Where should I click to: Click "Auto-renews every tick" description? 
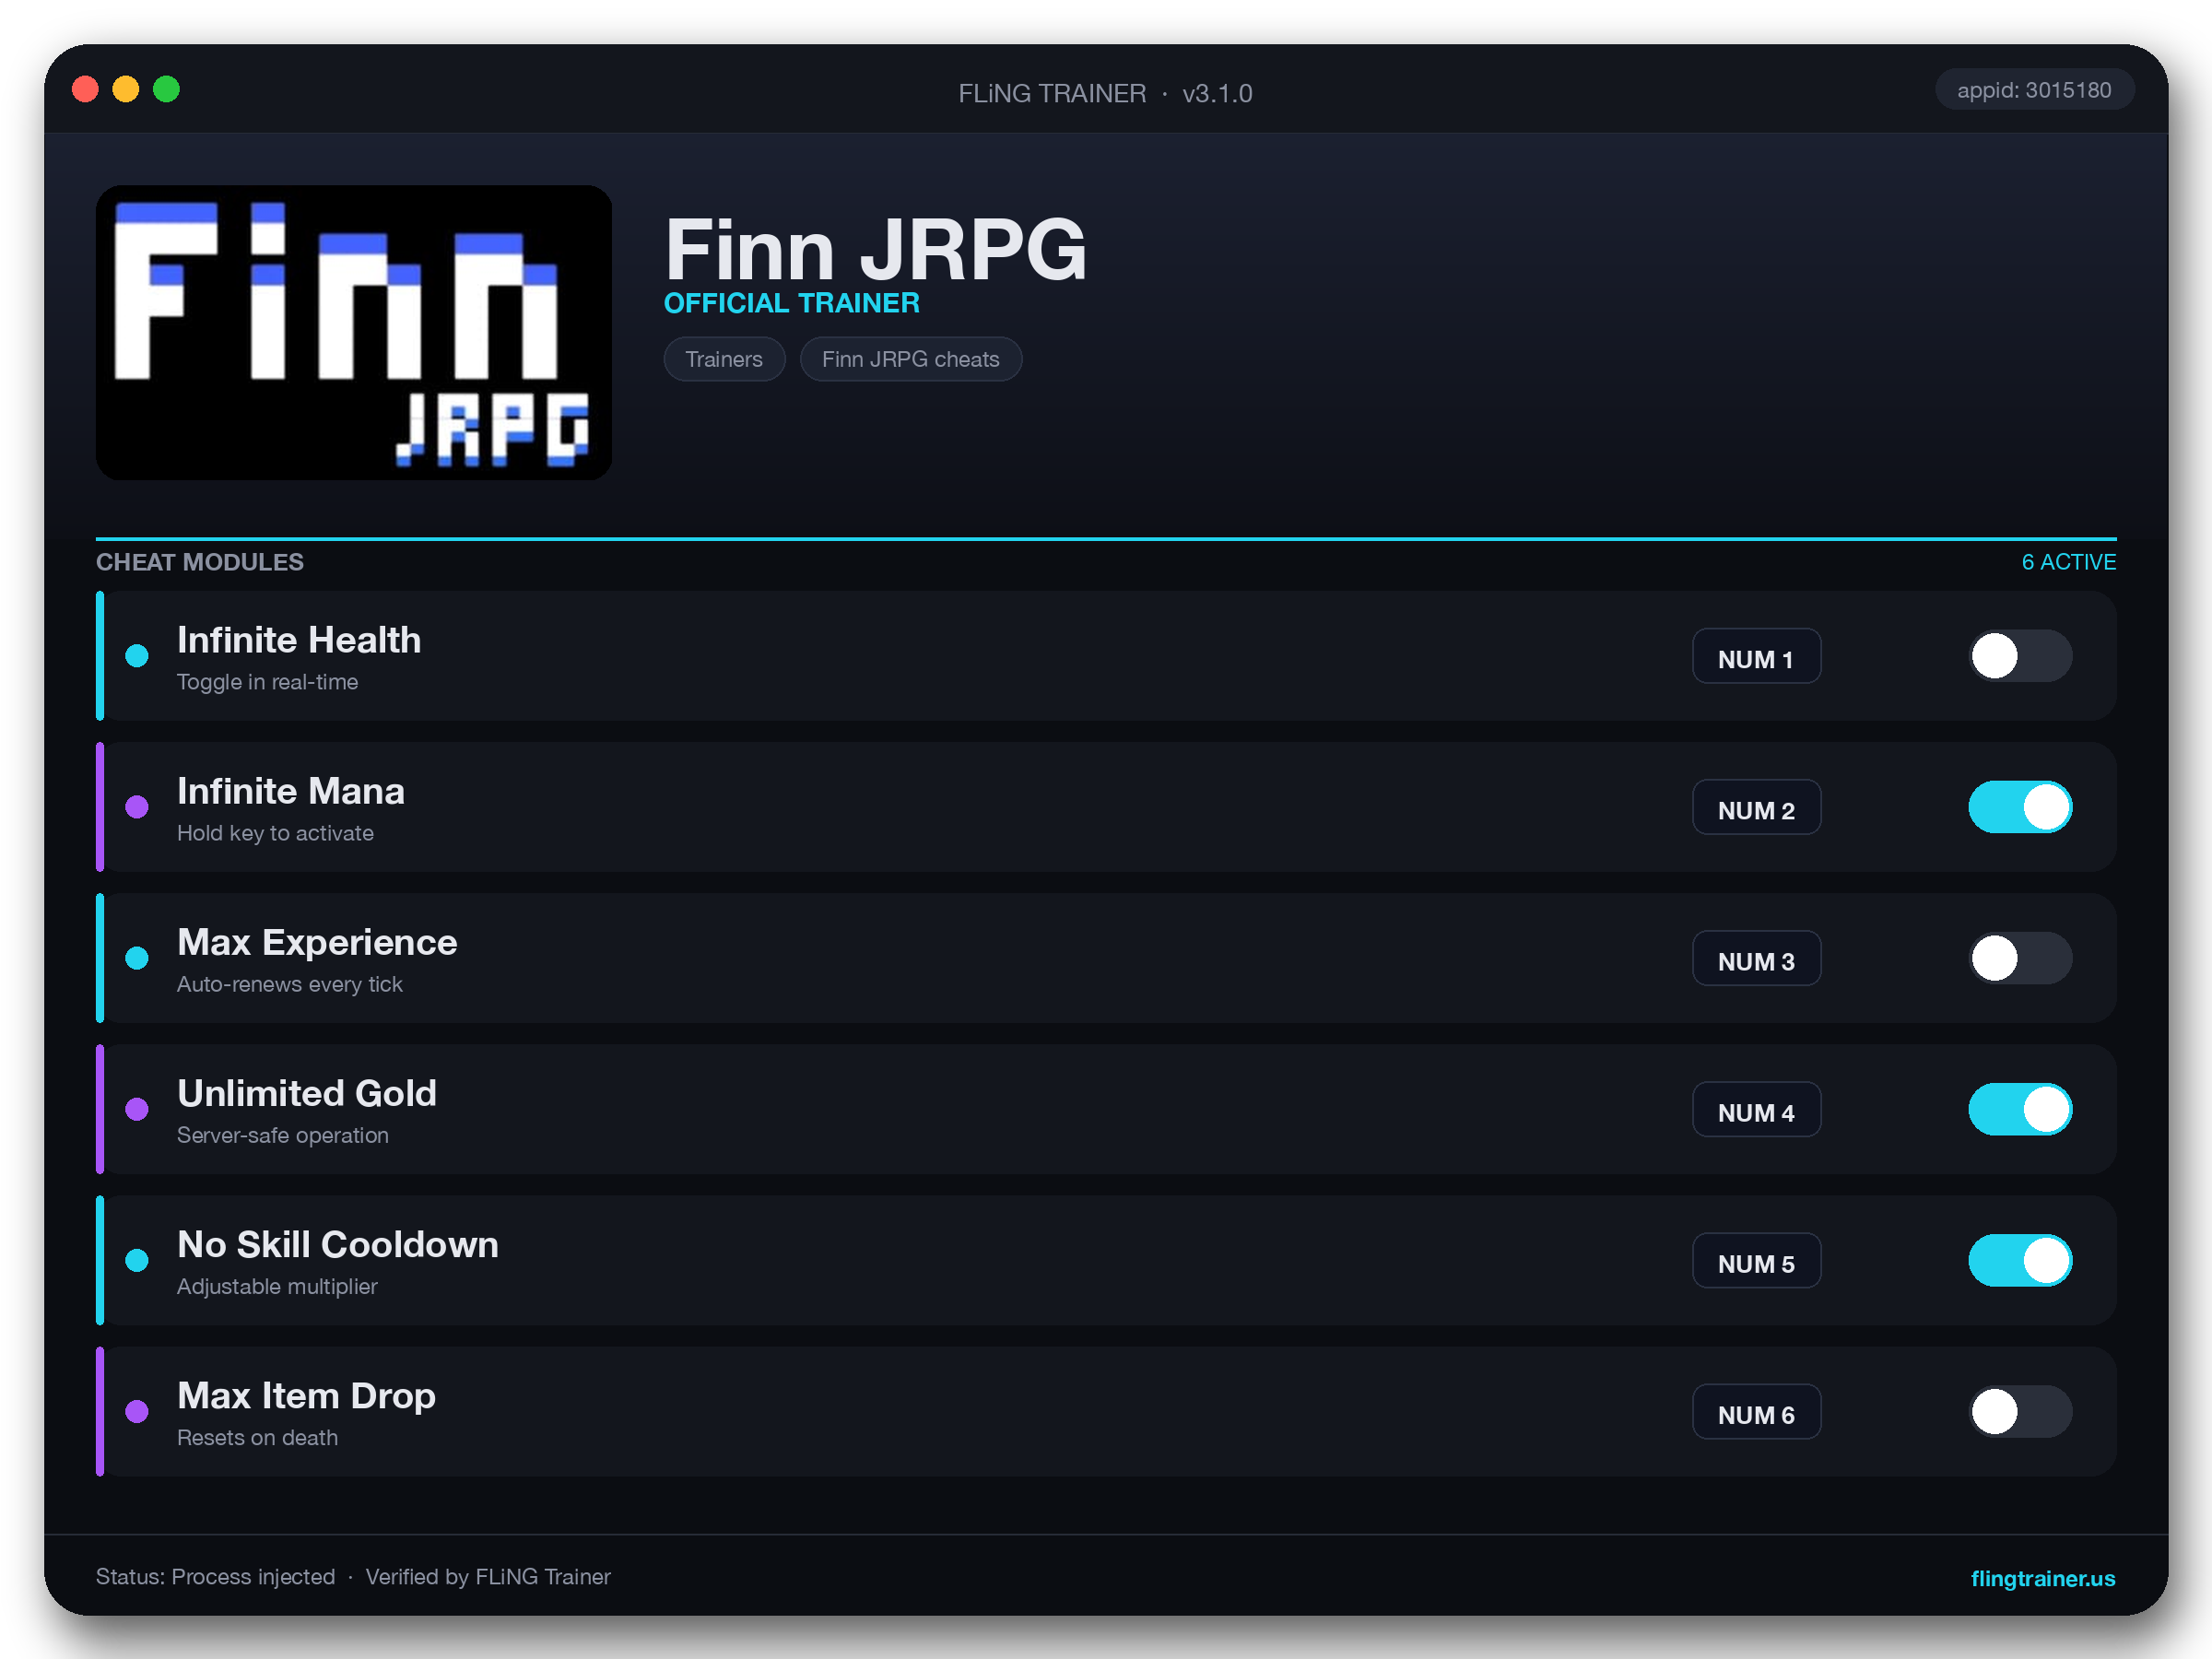tap(290, 984)
